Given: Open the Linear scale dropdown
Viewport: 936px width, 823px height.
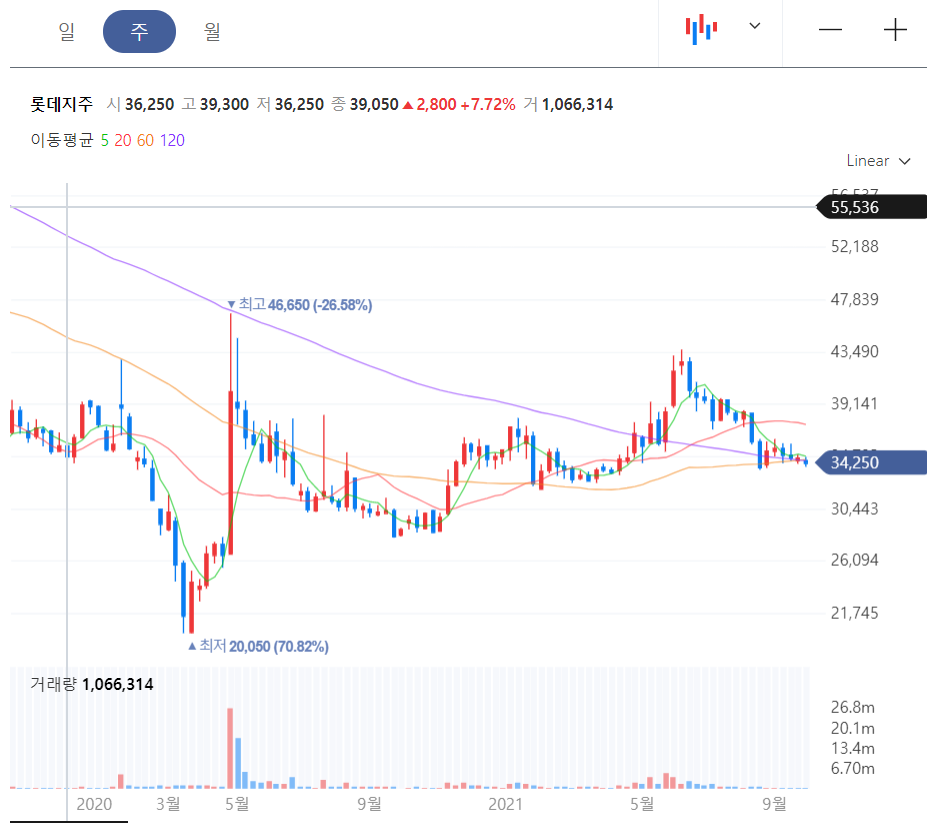Looking at the screenshot, I should (878, 161).
